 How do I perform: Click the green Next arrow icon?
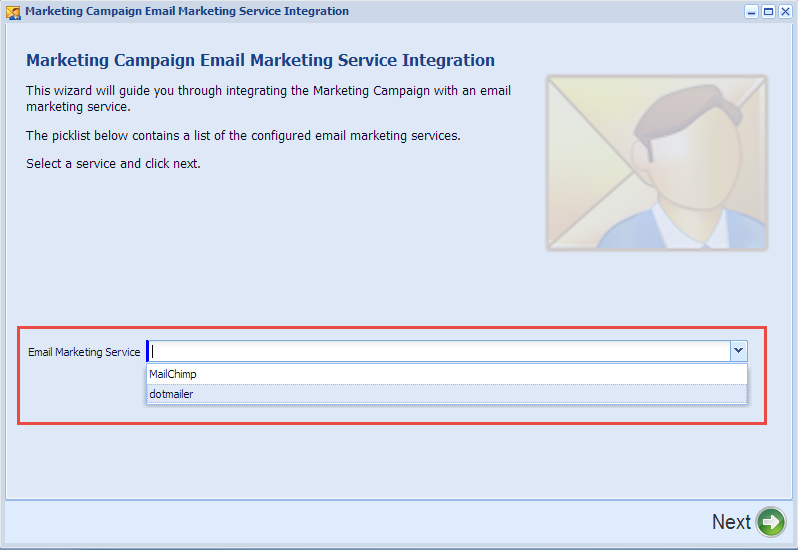(771, 522)
